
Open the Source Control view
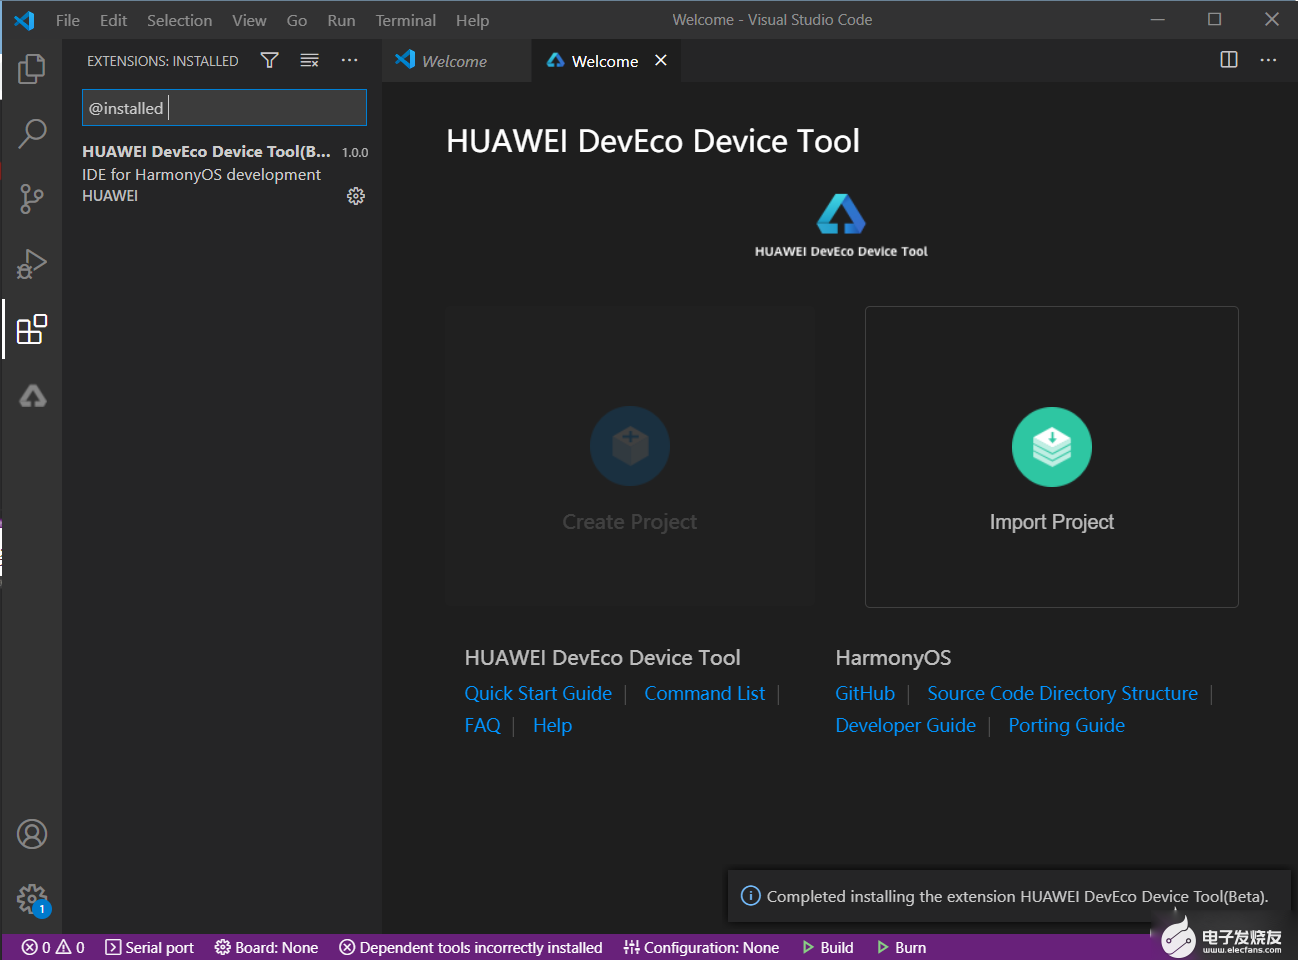pos(32,198)
